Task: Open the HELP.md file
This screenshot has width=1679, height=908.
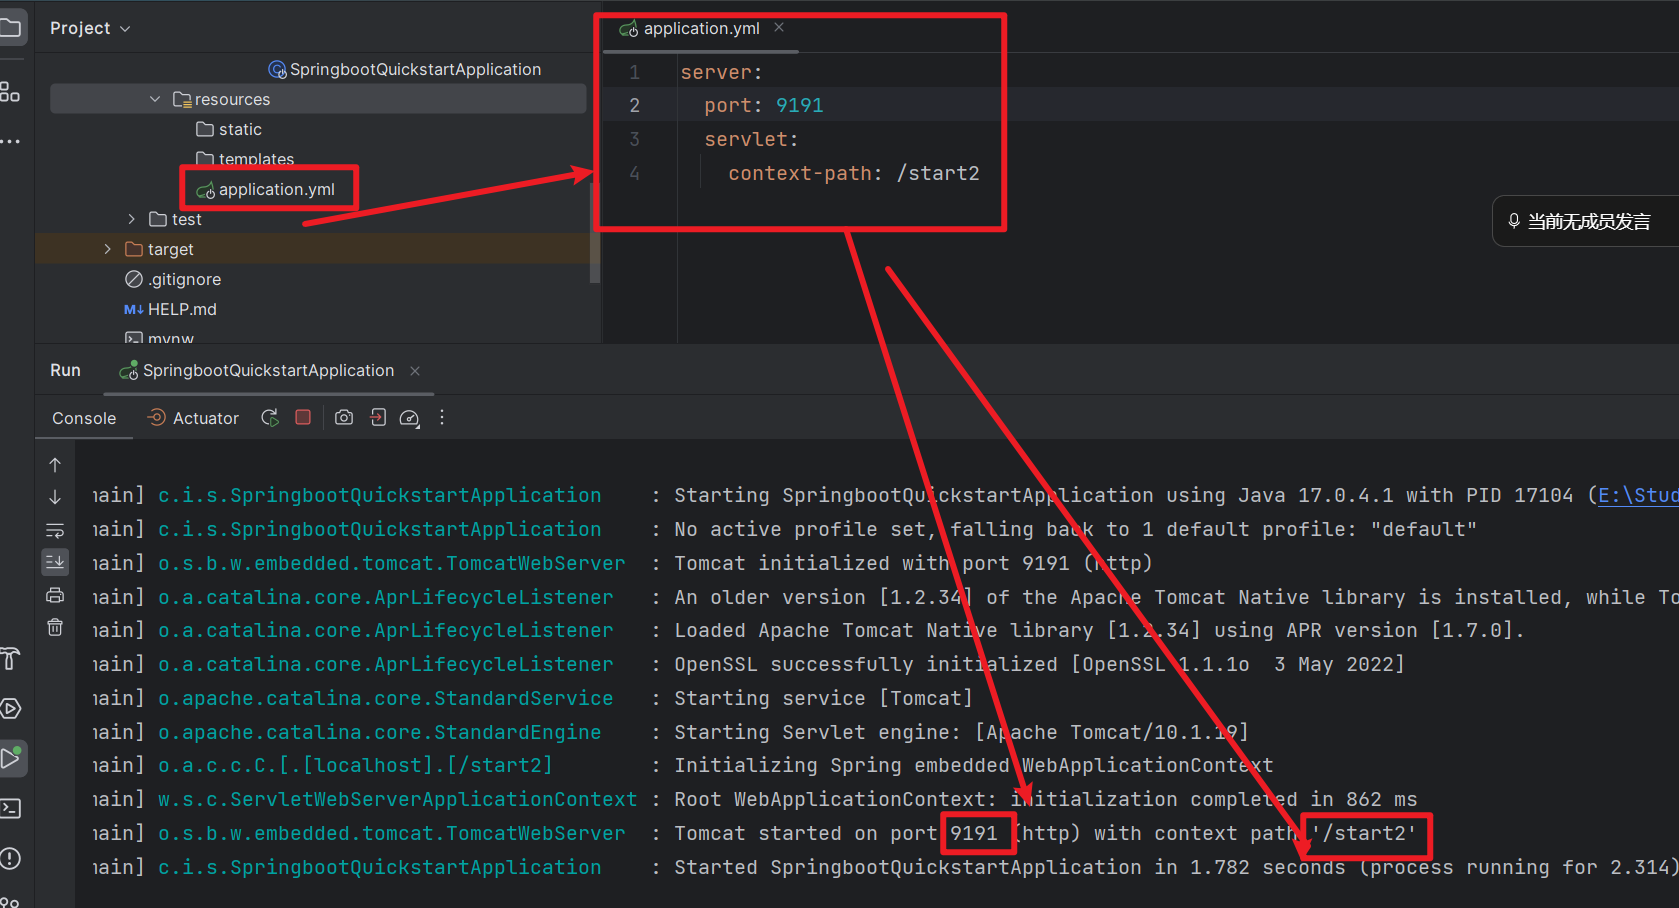Action: point(170,309)
